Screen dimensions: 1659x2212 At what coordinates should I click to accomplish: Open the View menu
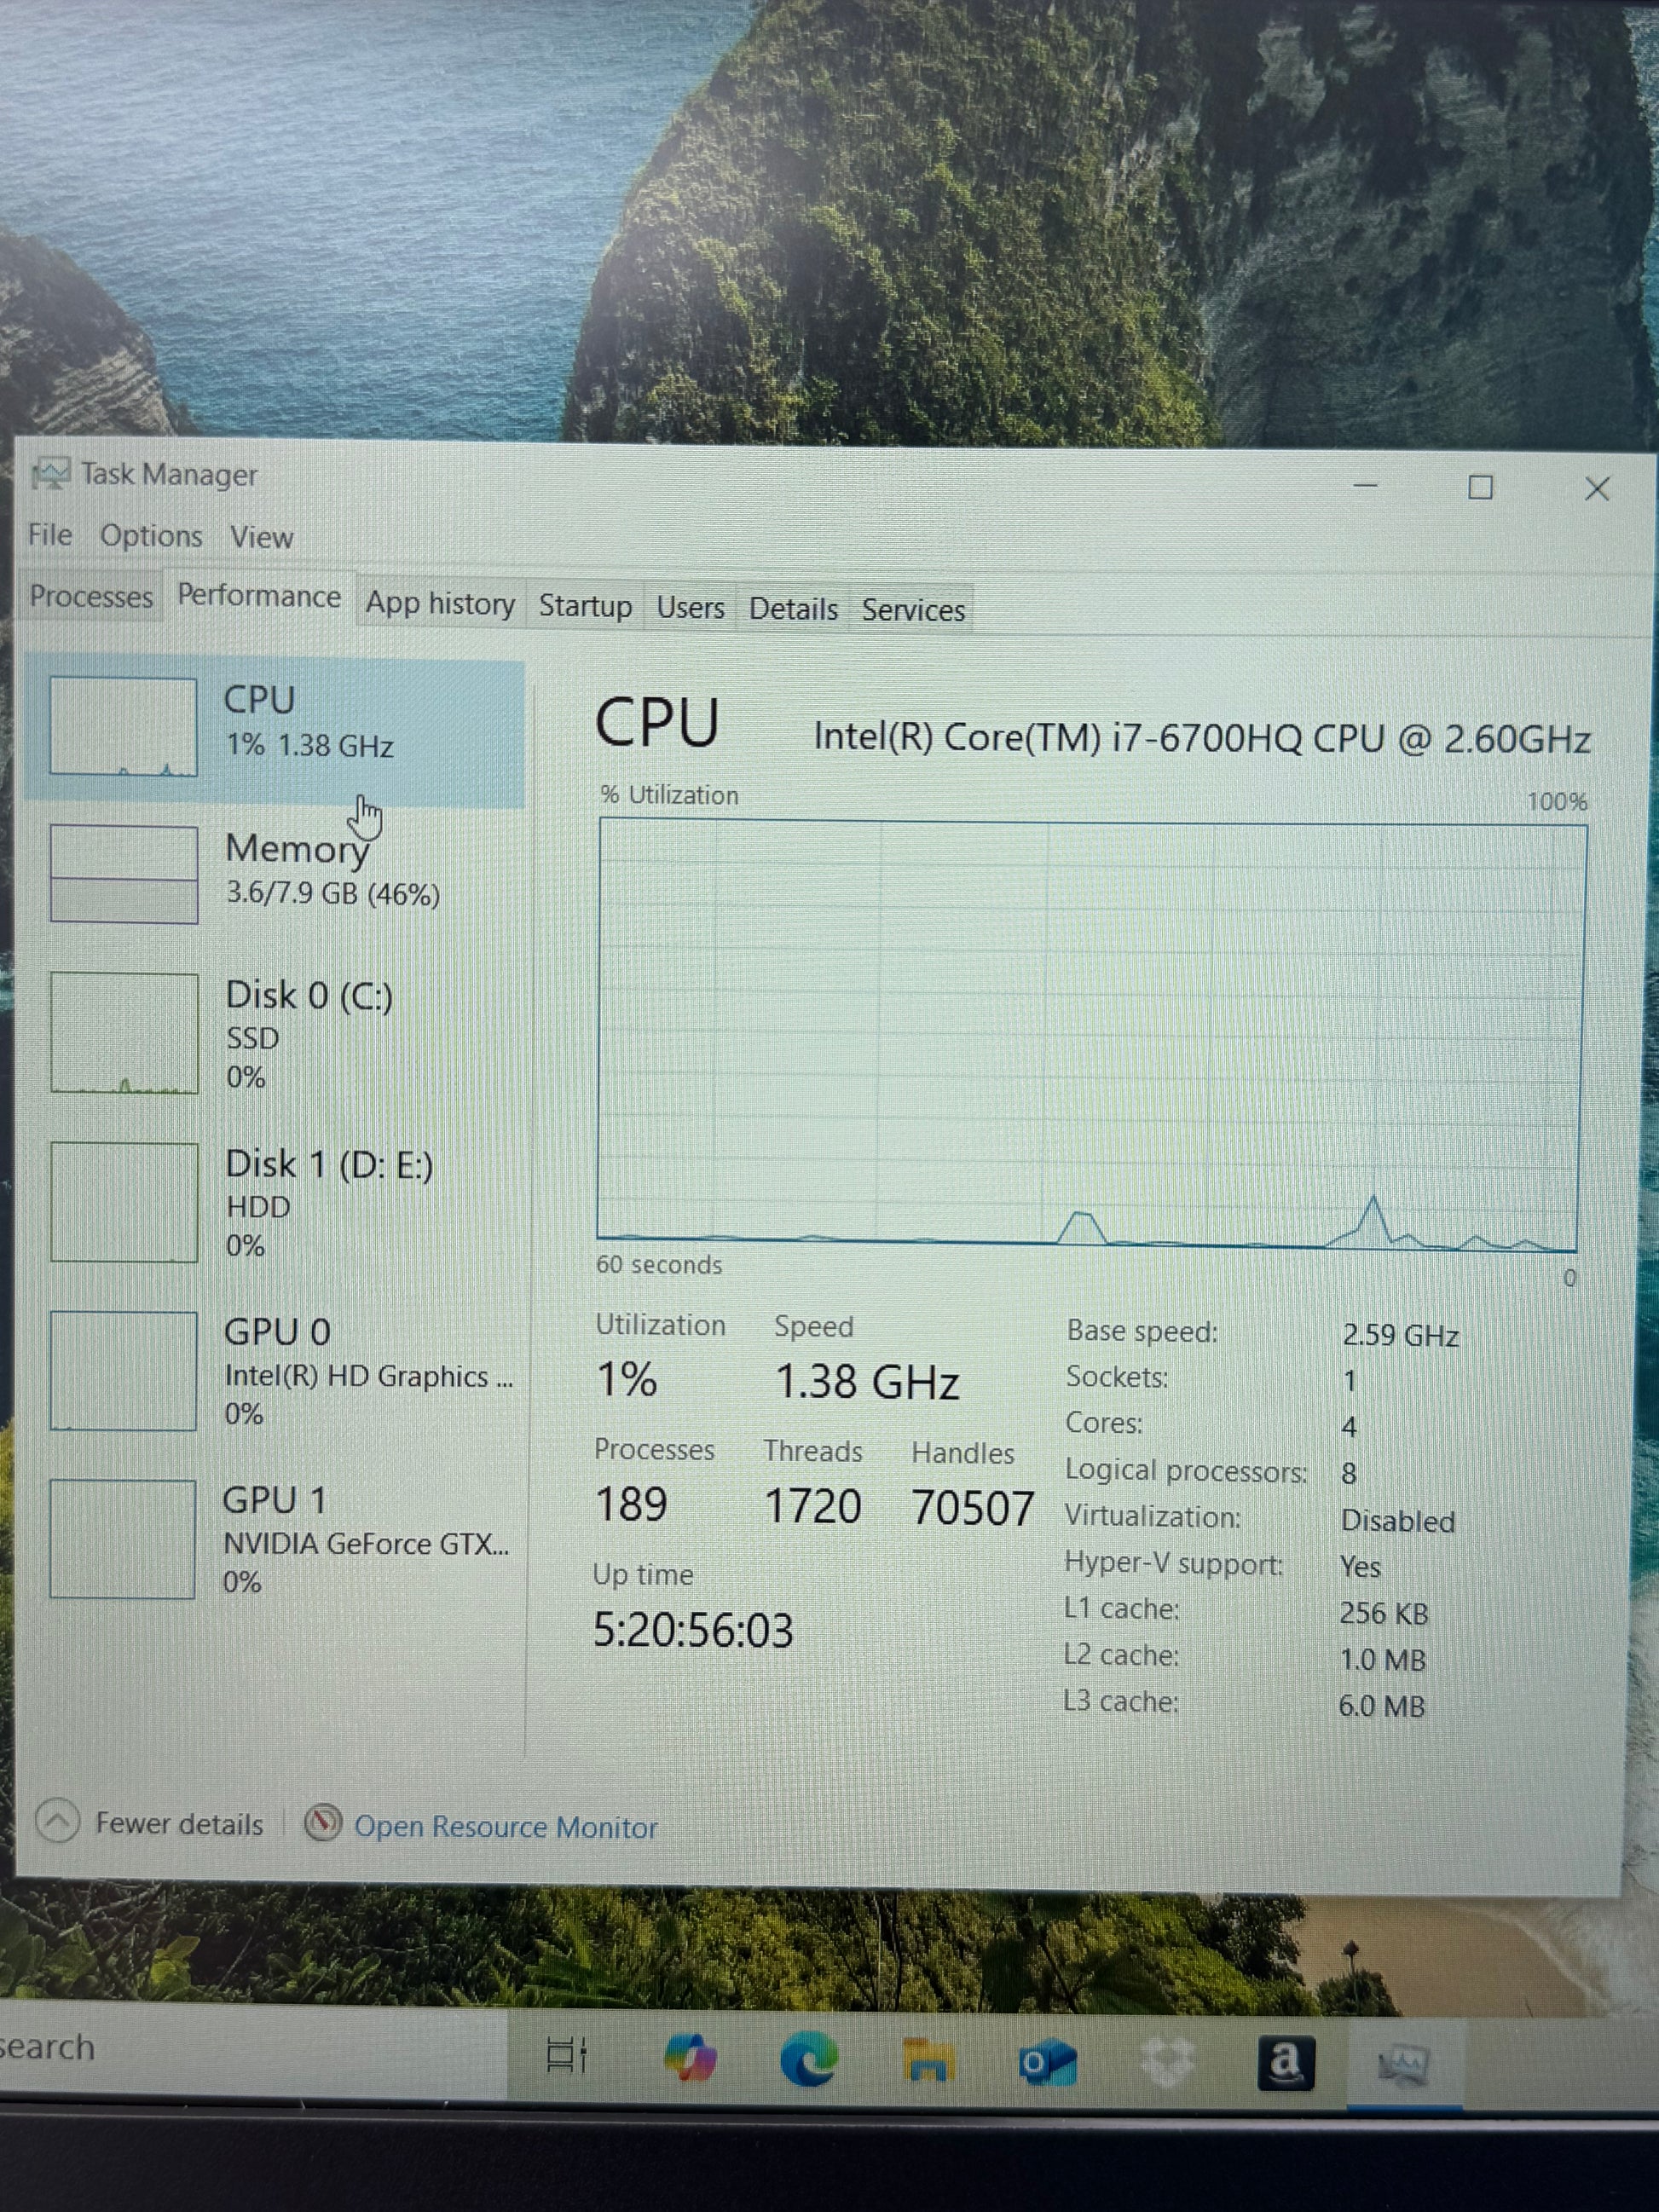[261, 537]
